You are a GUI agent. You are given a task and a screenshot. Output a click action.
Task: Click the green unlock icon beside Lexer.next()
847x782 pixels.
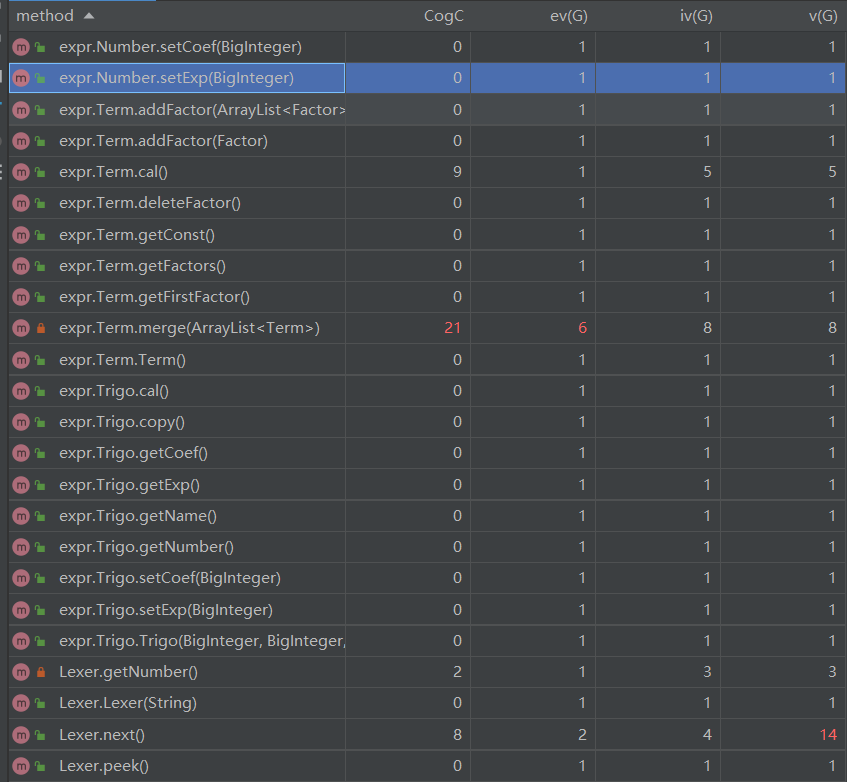(40, 734)
